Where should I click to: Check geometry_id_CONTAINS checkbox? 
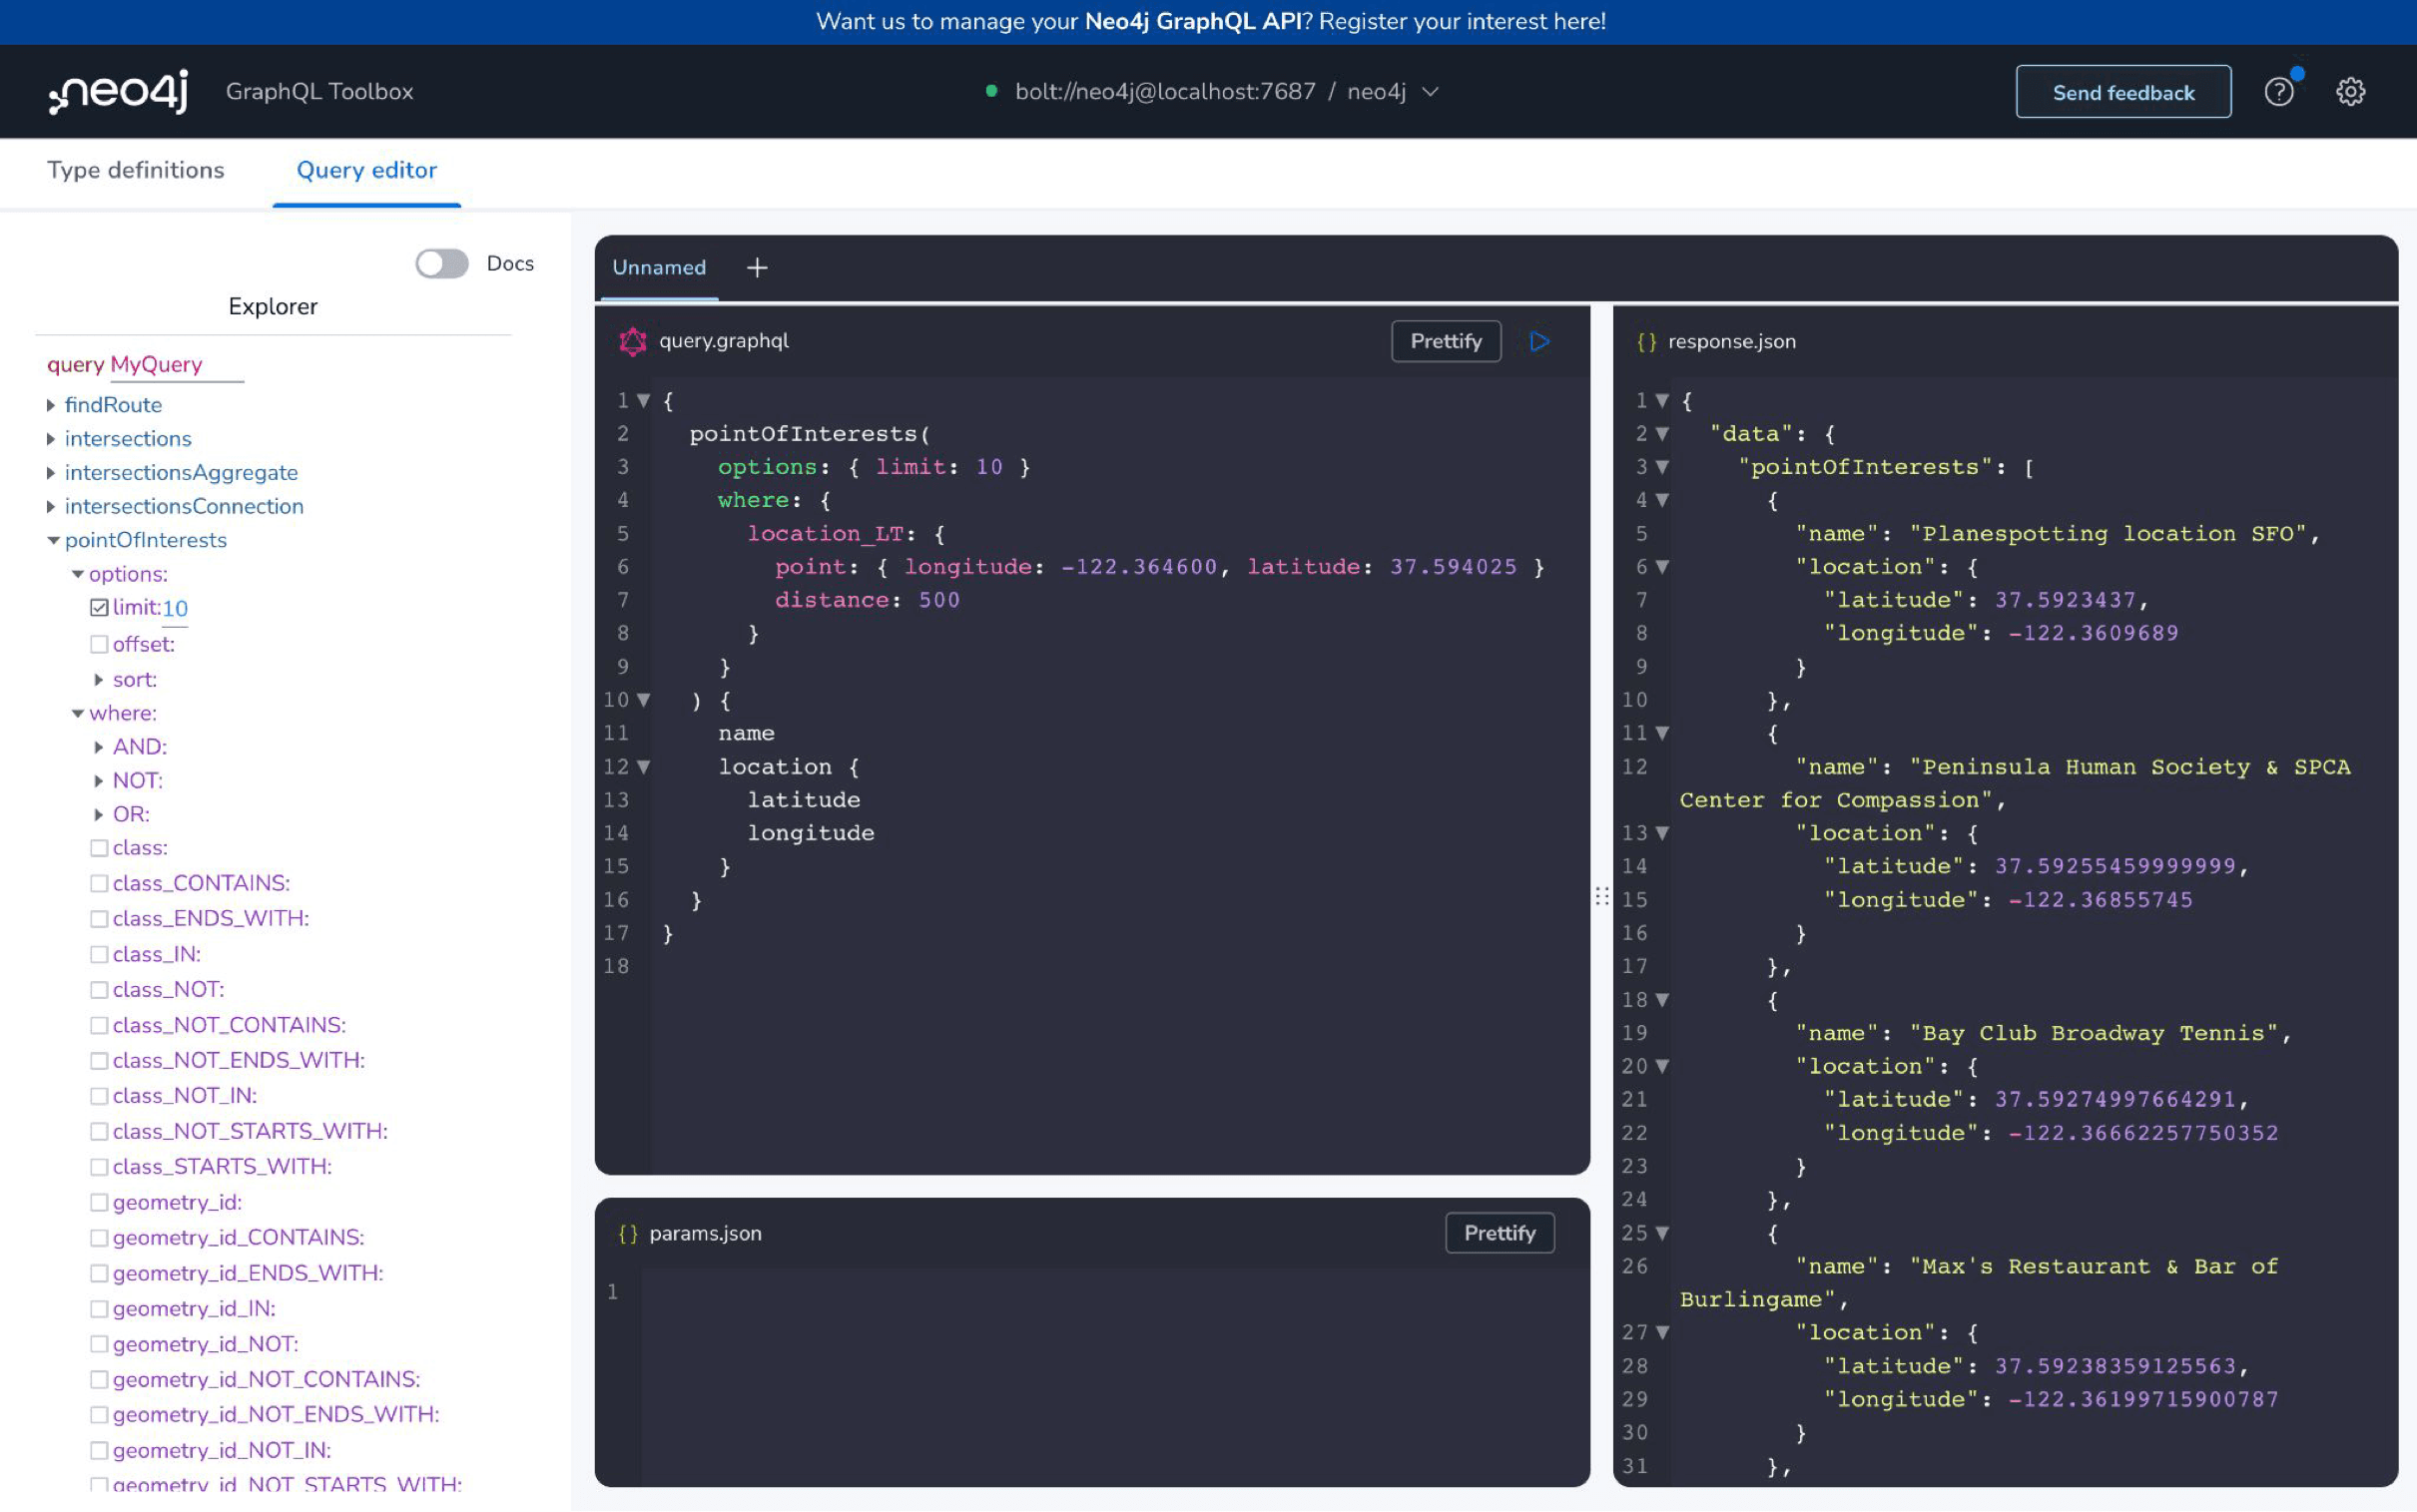click(99, 1238)
